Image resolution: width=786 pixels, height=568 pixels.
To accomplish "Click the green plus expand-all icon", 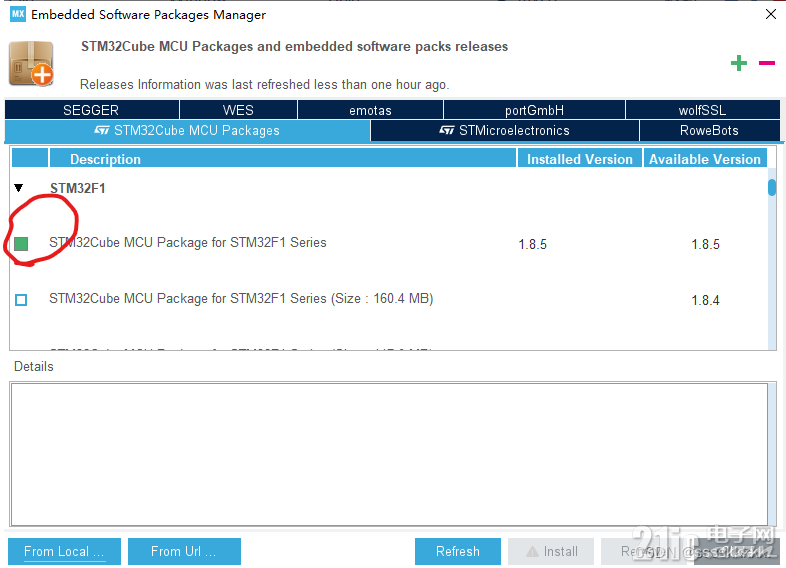I will pos(738,63).
